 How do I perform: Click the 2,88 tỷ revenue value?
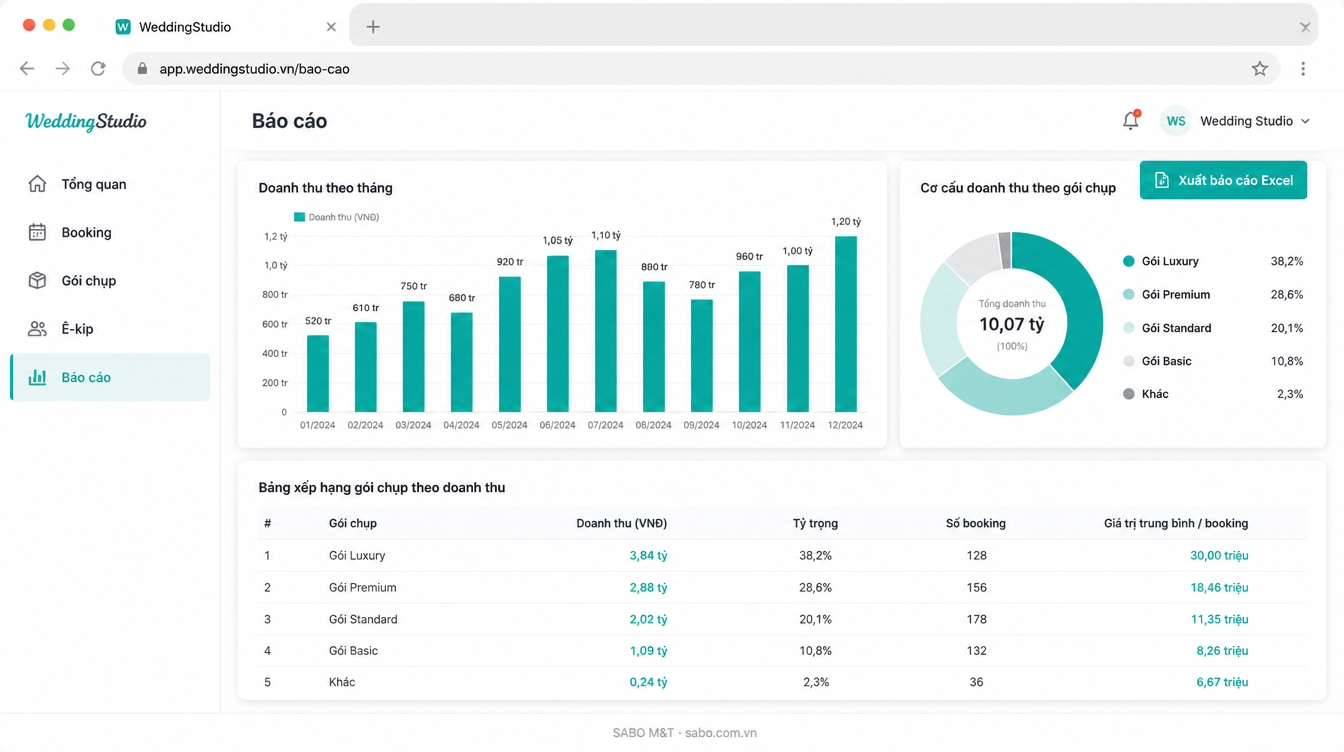coord(648,587)
